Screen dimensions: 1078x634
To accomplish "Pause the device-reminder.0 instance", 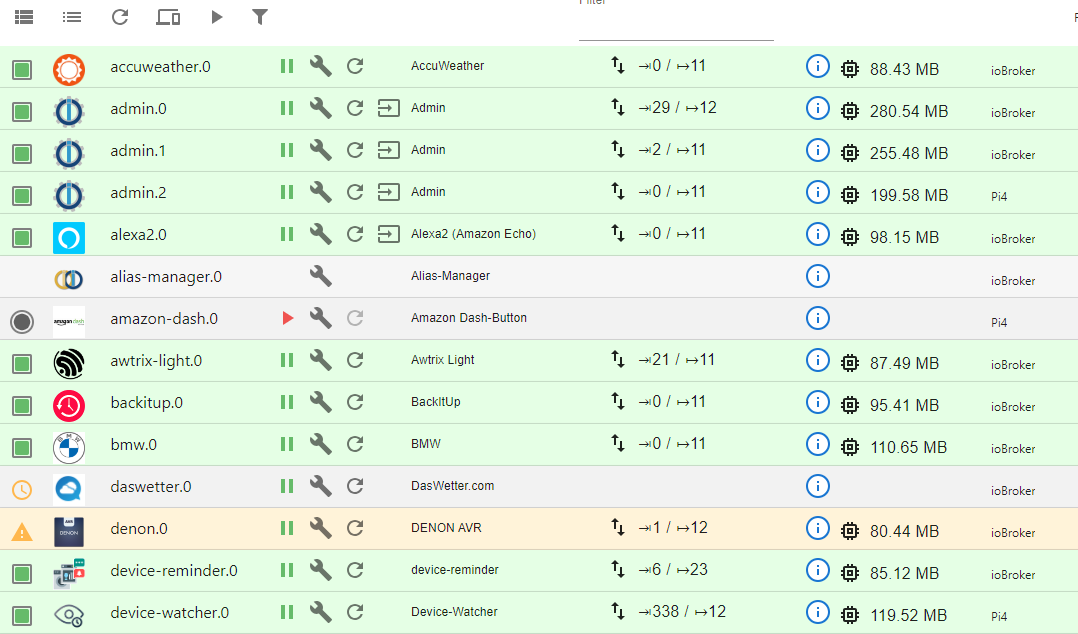I will click(x=287, y=569).
